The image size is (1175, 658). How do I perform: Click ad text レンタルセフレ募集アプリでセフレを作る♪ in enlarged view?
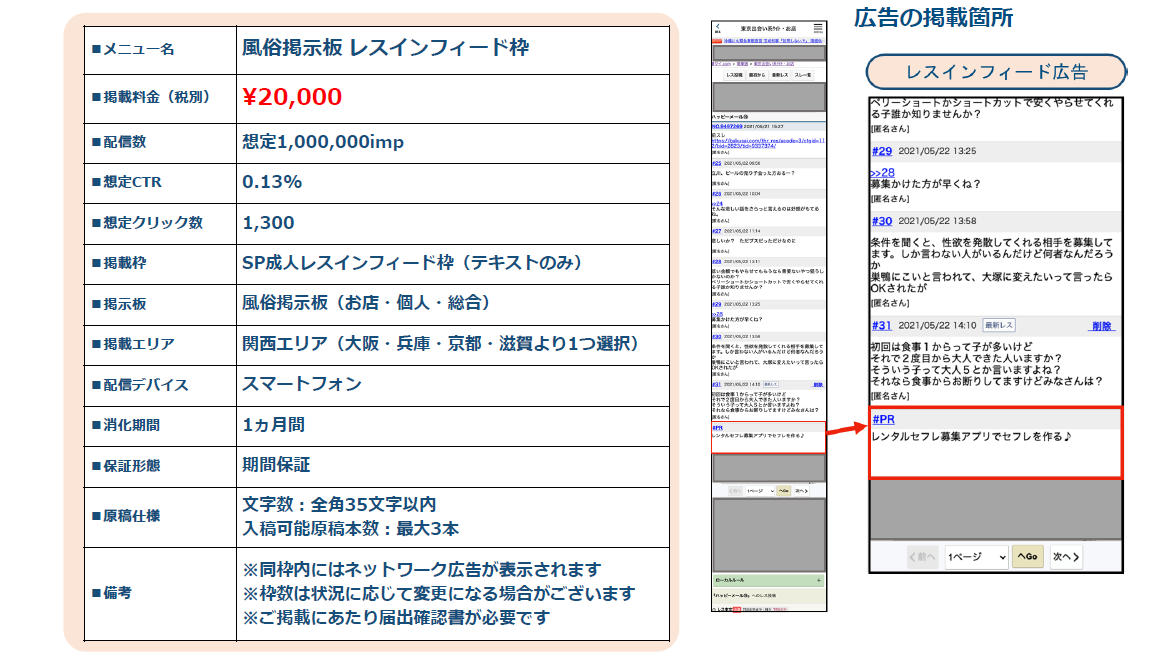point(971,436)
